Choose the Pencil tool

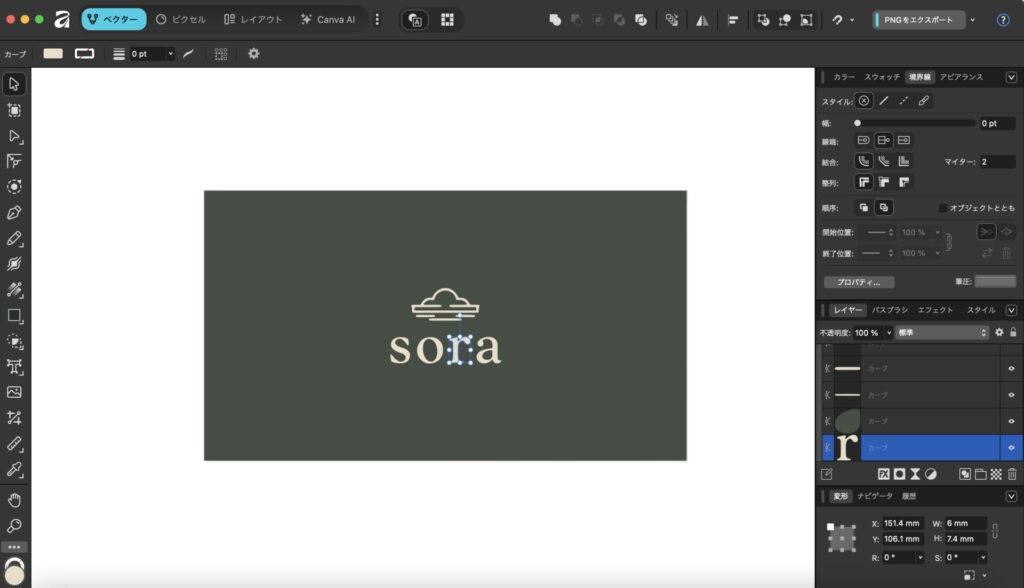tap(14, 238)
